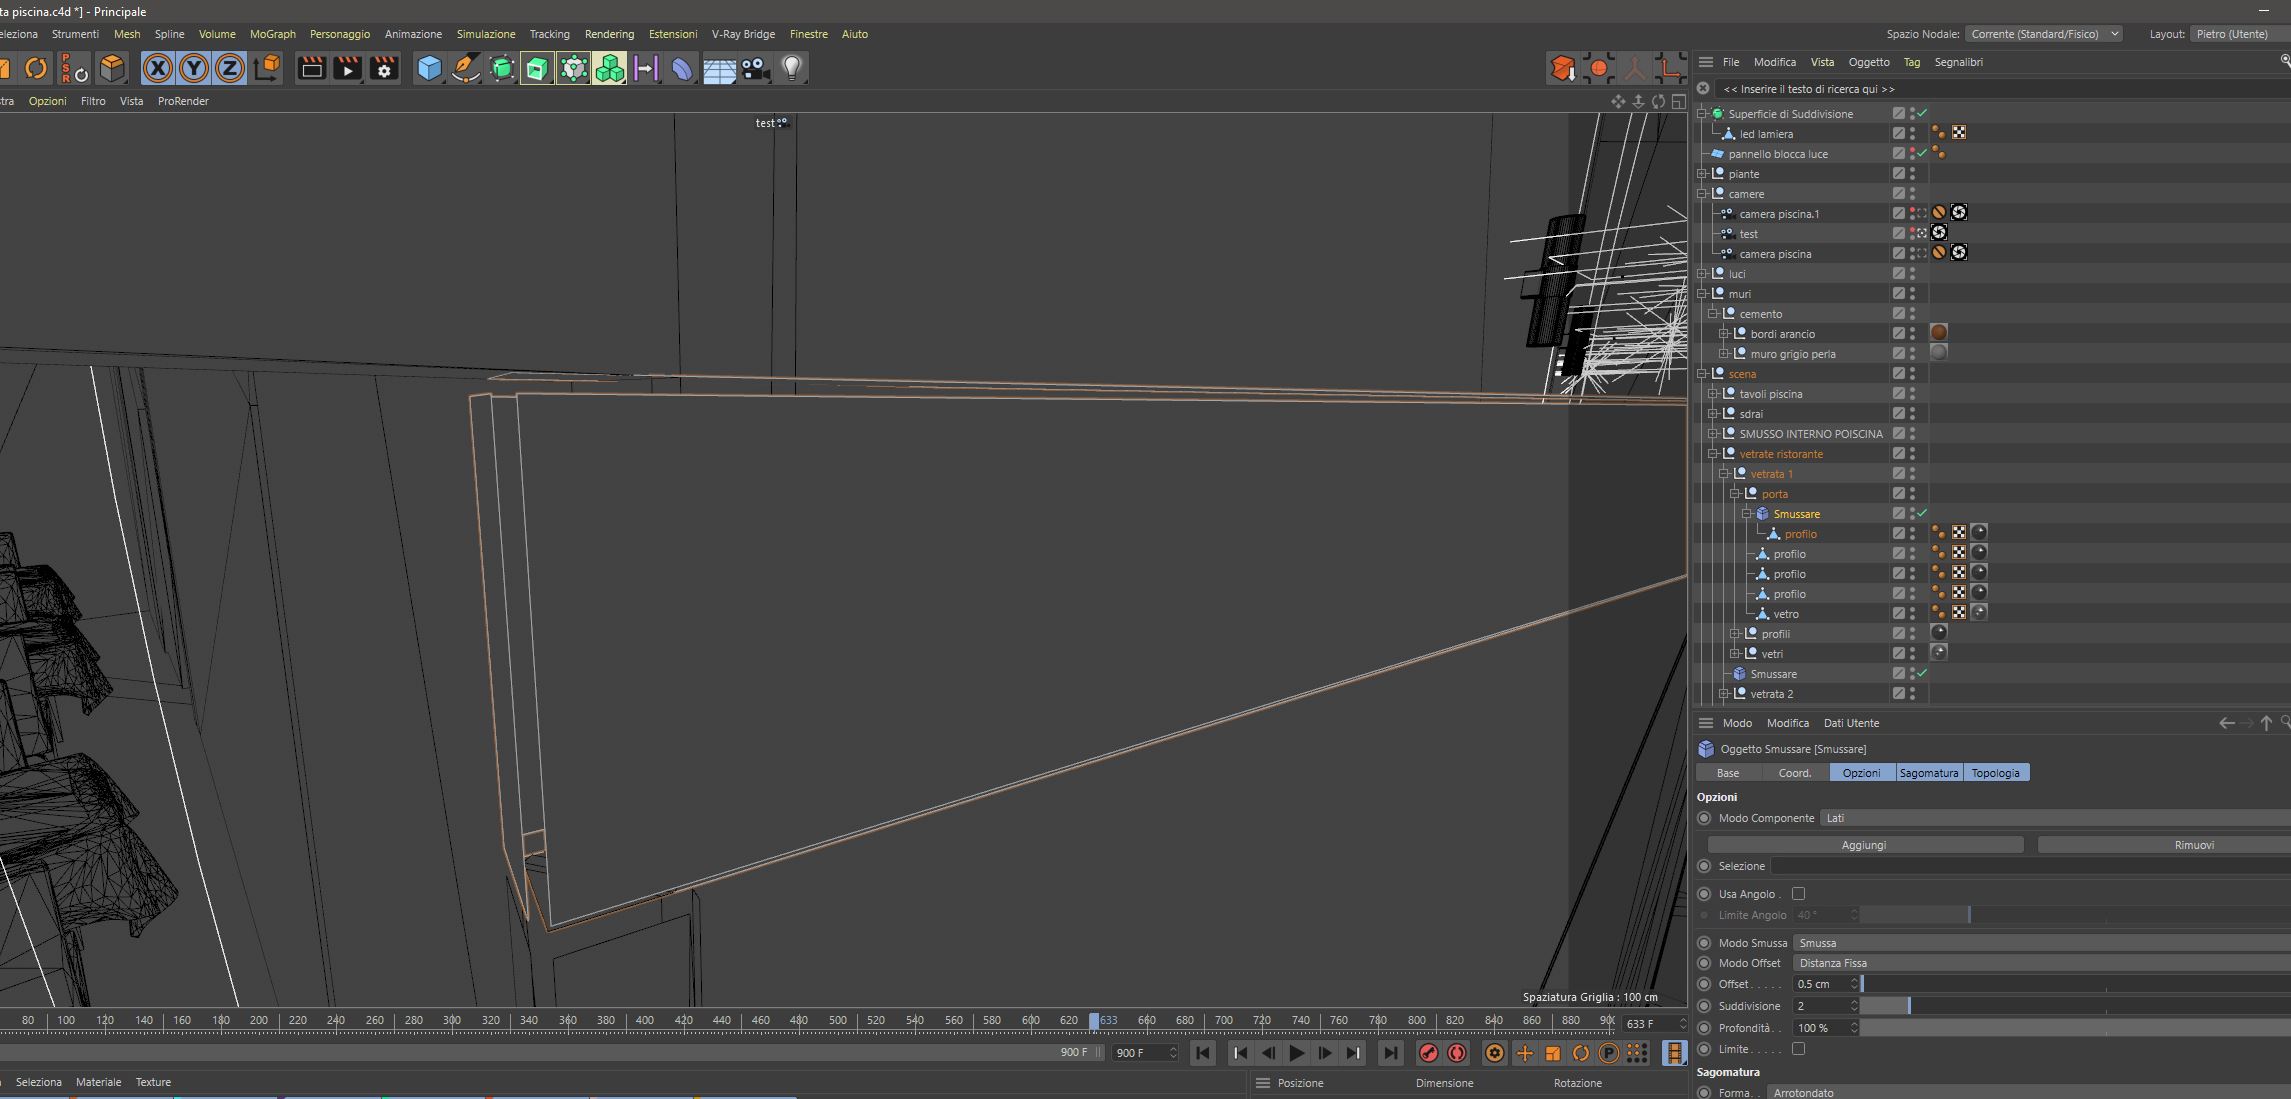Click the MoGraph Cloner cubes icon

[609, 68]
